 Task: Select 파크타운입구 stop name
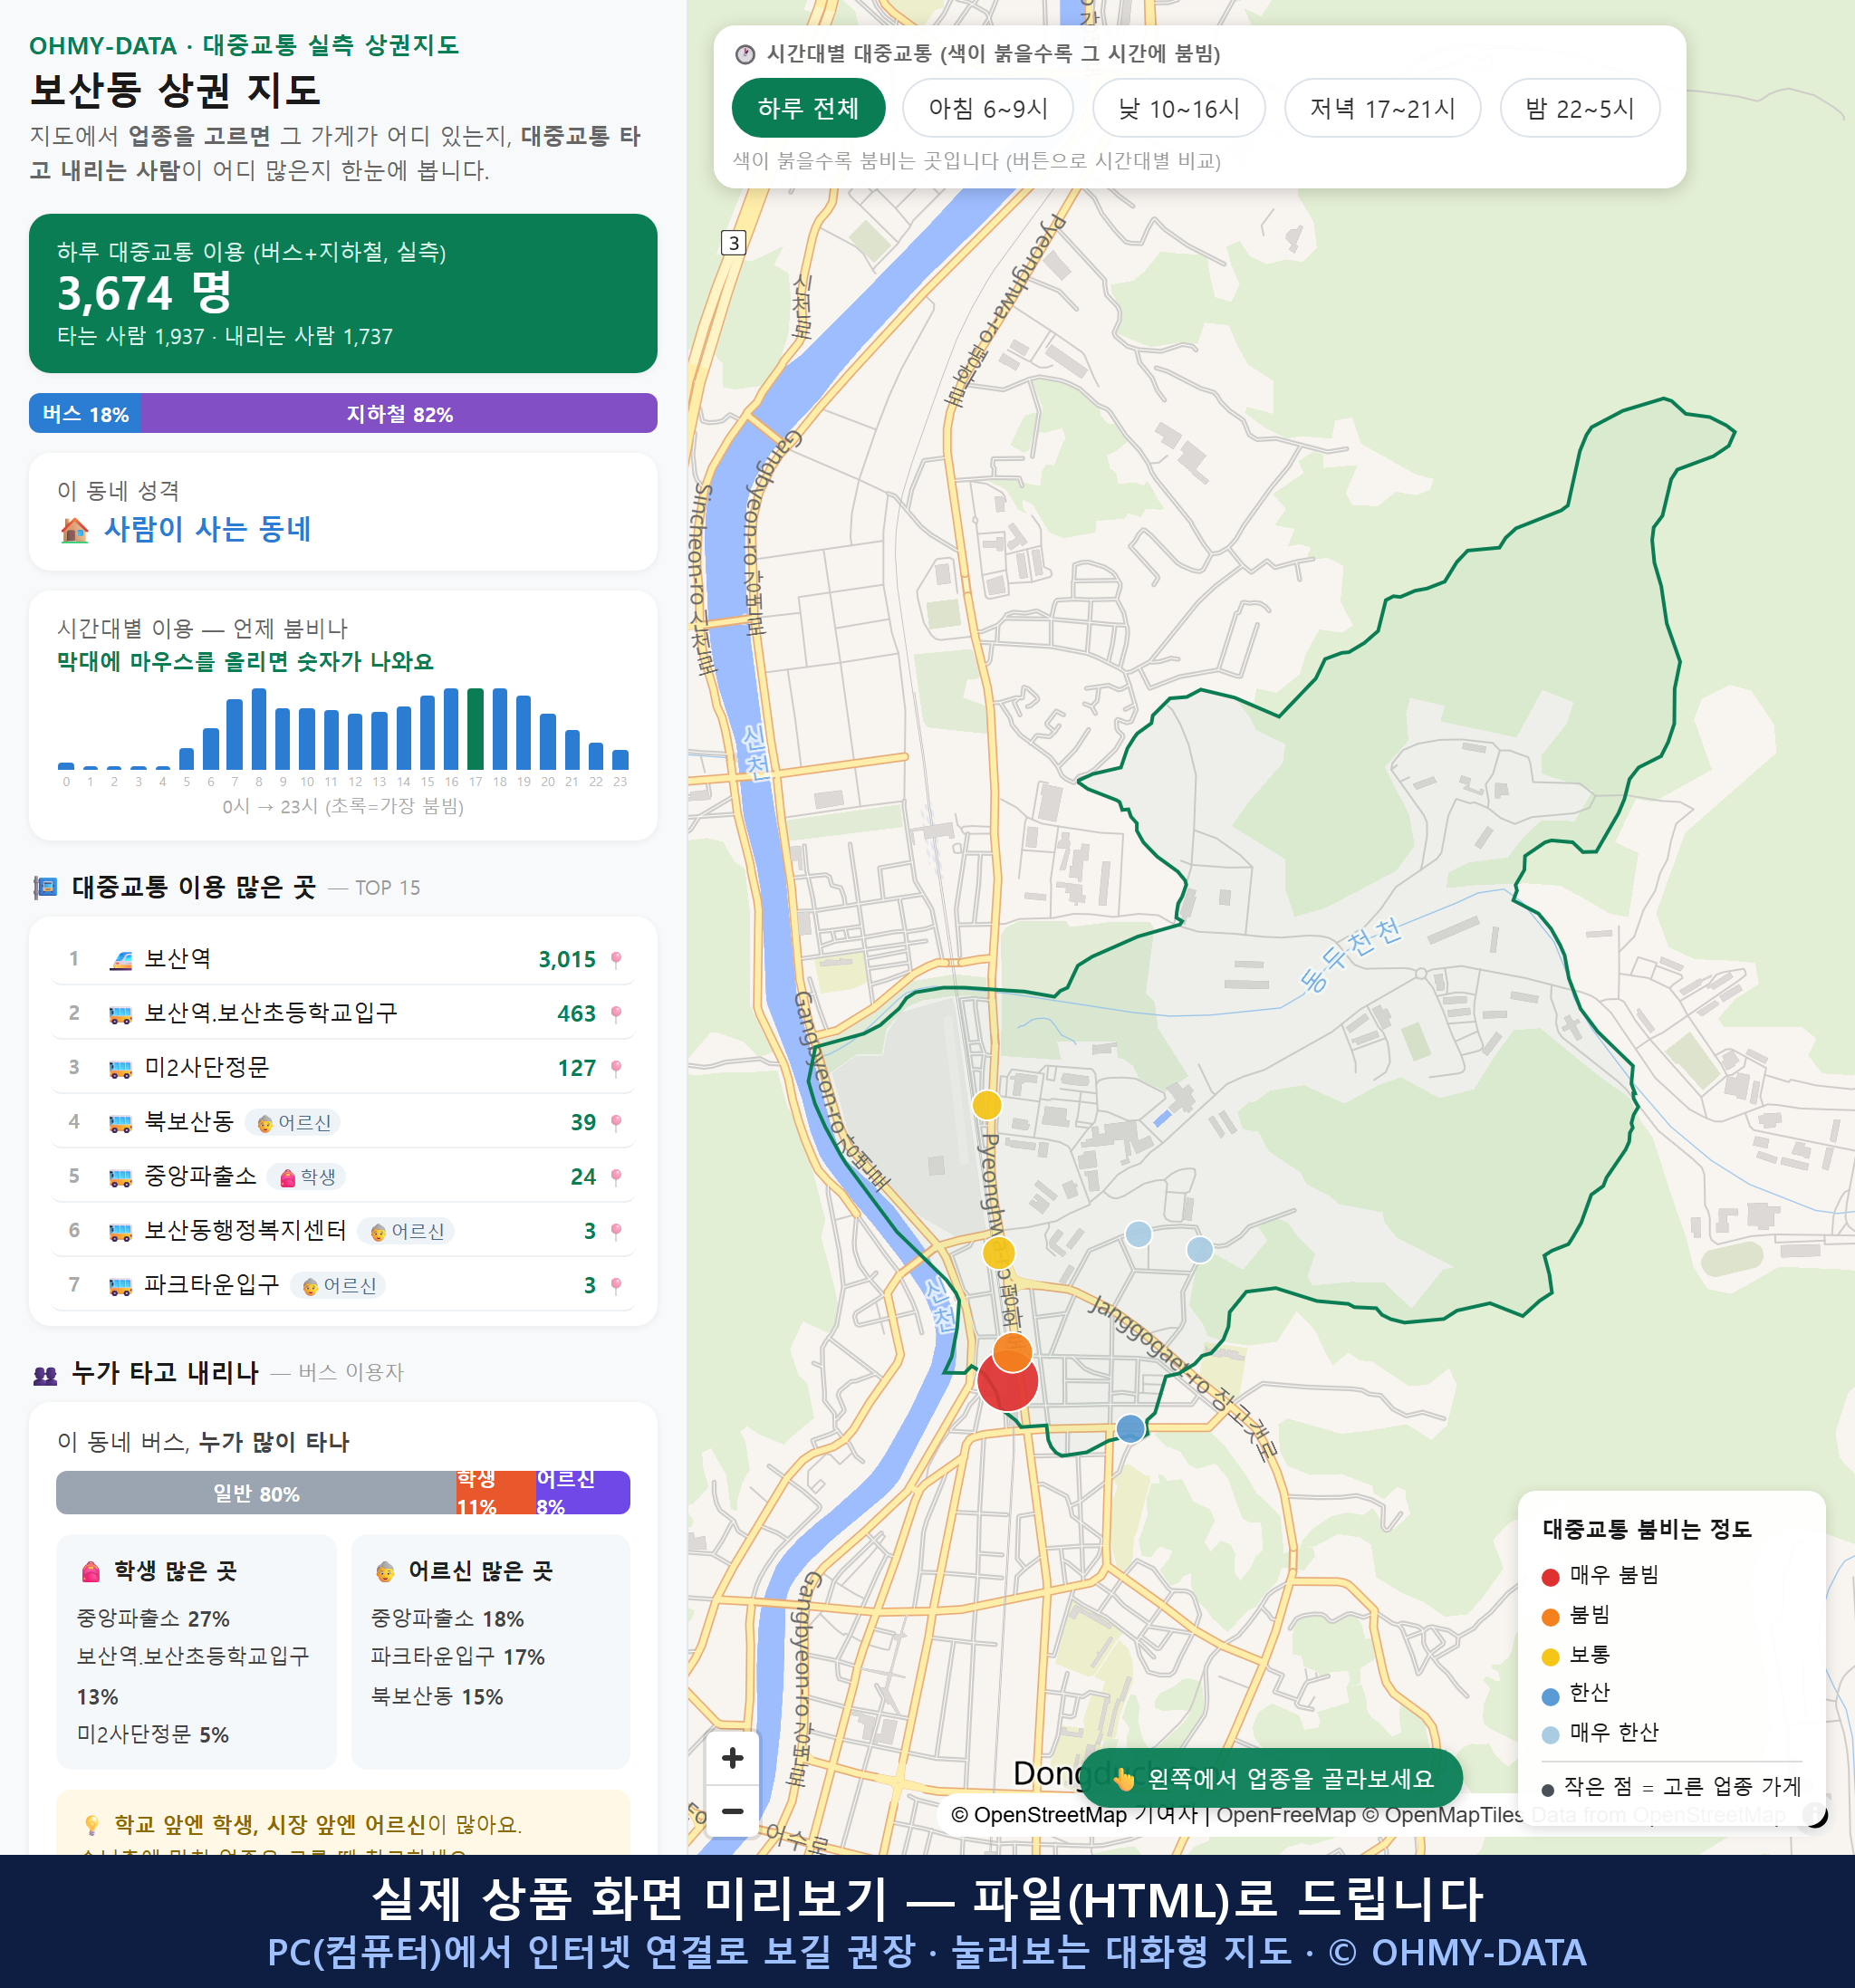[x=212, y=1284]
